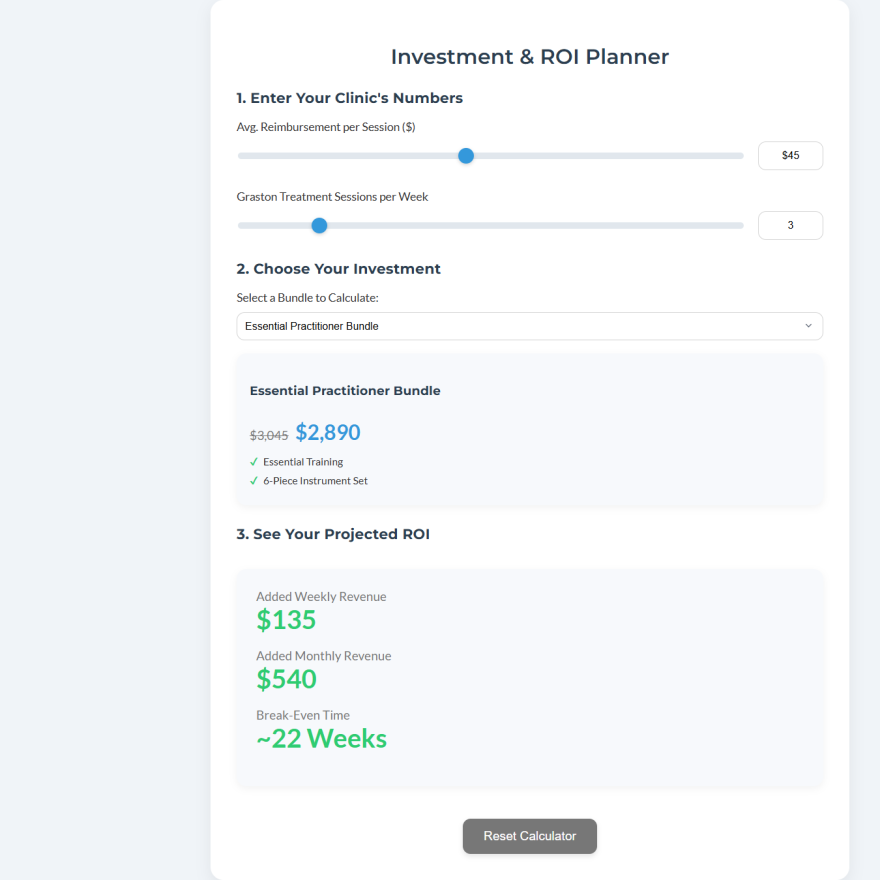Viewport: 880px width, 880px height.
Task: Click the heading Enter Your Clinic's Numbers
Action: pyautogui.click(x=348, y=98)
